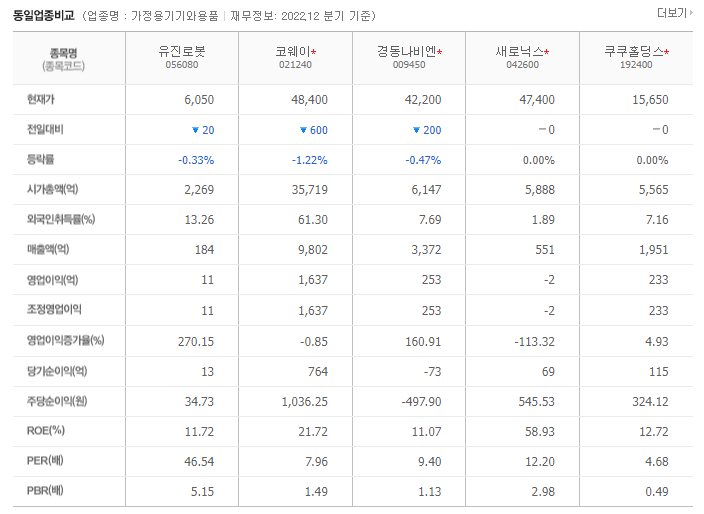The image size is (704, 514).
Task: Select PBR value 2.98
Action: pos(543,492)
